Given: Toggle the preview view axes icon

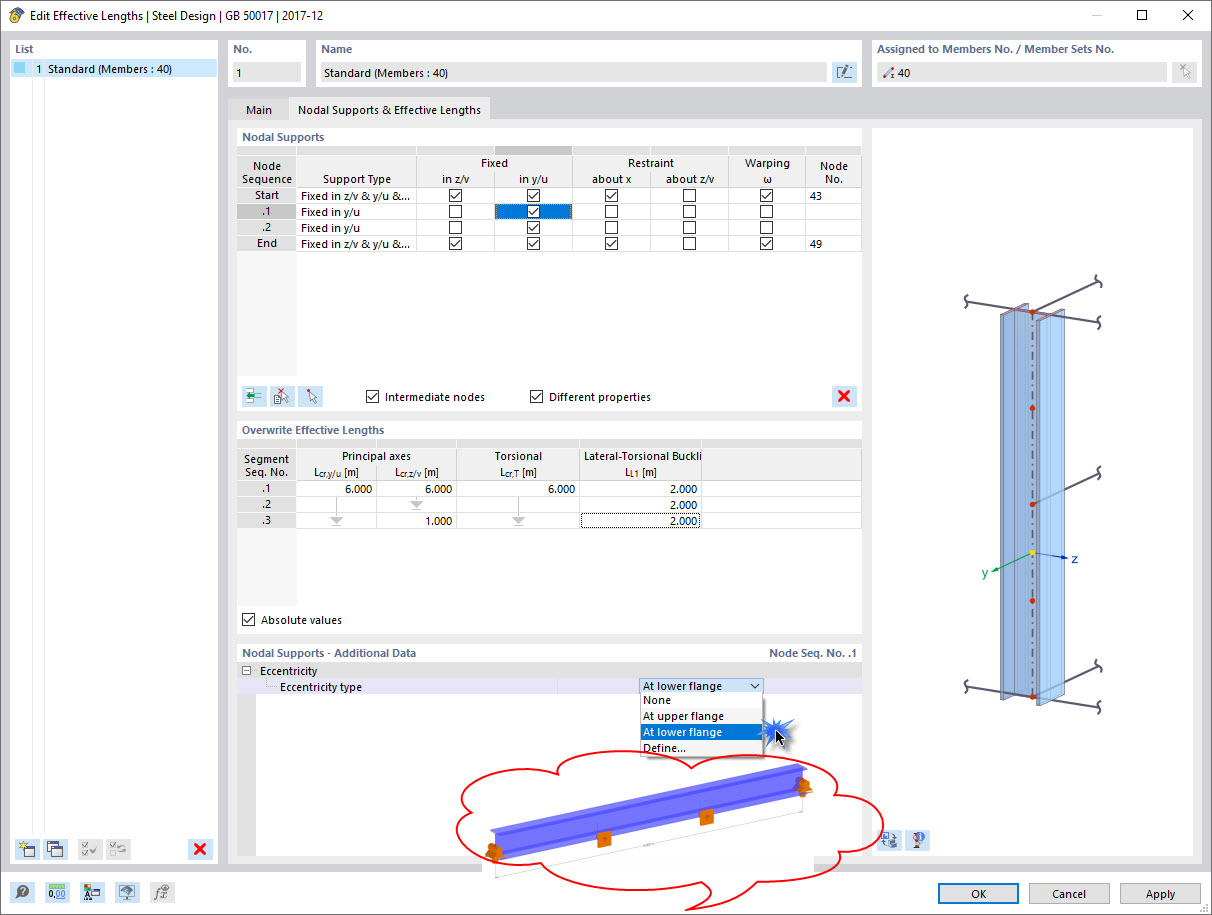Looking at the screenshot, I should pos(888,840).
